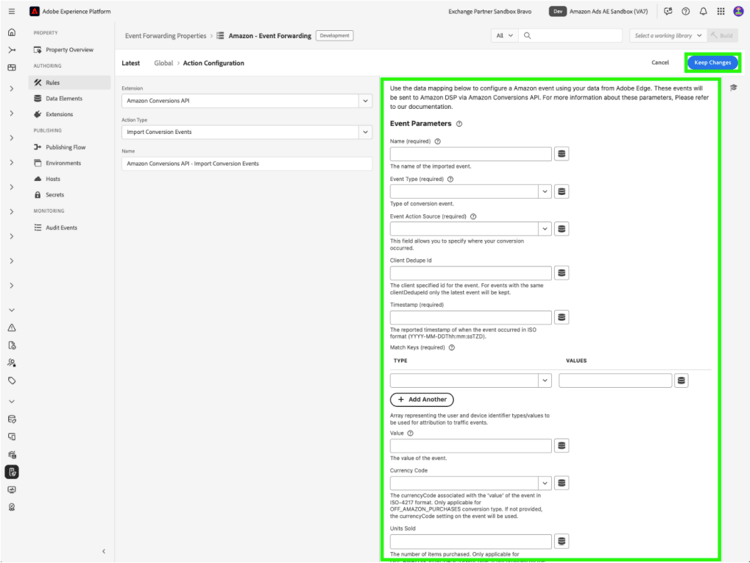Click the search magnifier icon
Screen dimensions: 750x563
[x=527, y=35]
